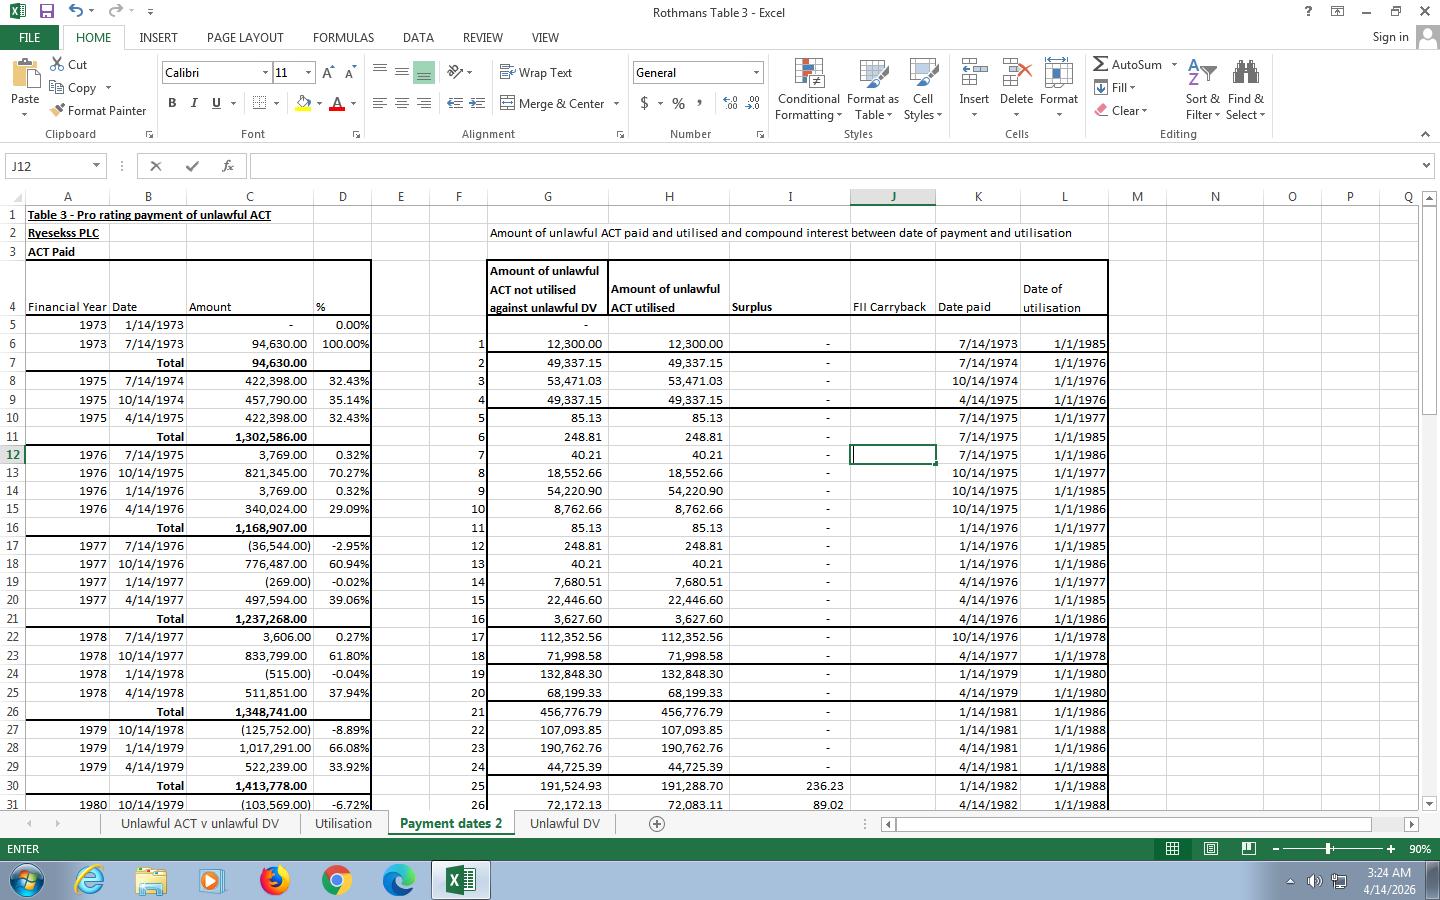Toggle bold formatting
Screen dimensions: 1440x900
coord(172,103)
